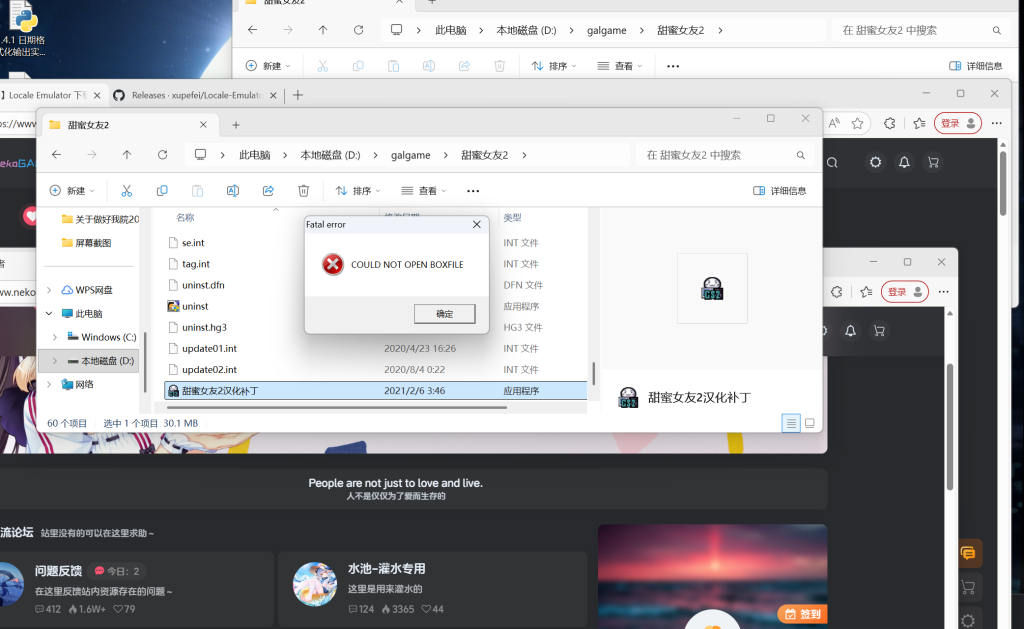Screen dimensions: 1024x629
Task: Select the Cut icon in Explorer toolbar
Action: (127, 190)
